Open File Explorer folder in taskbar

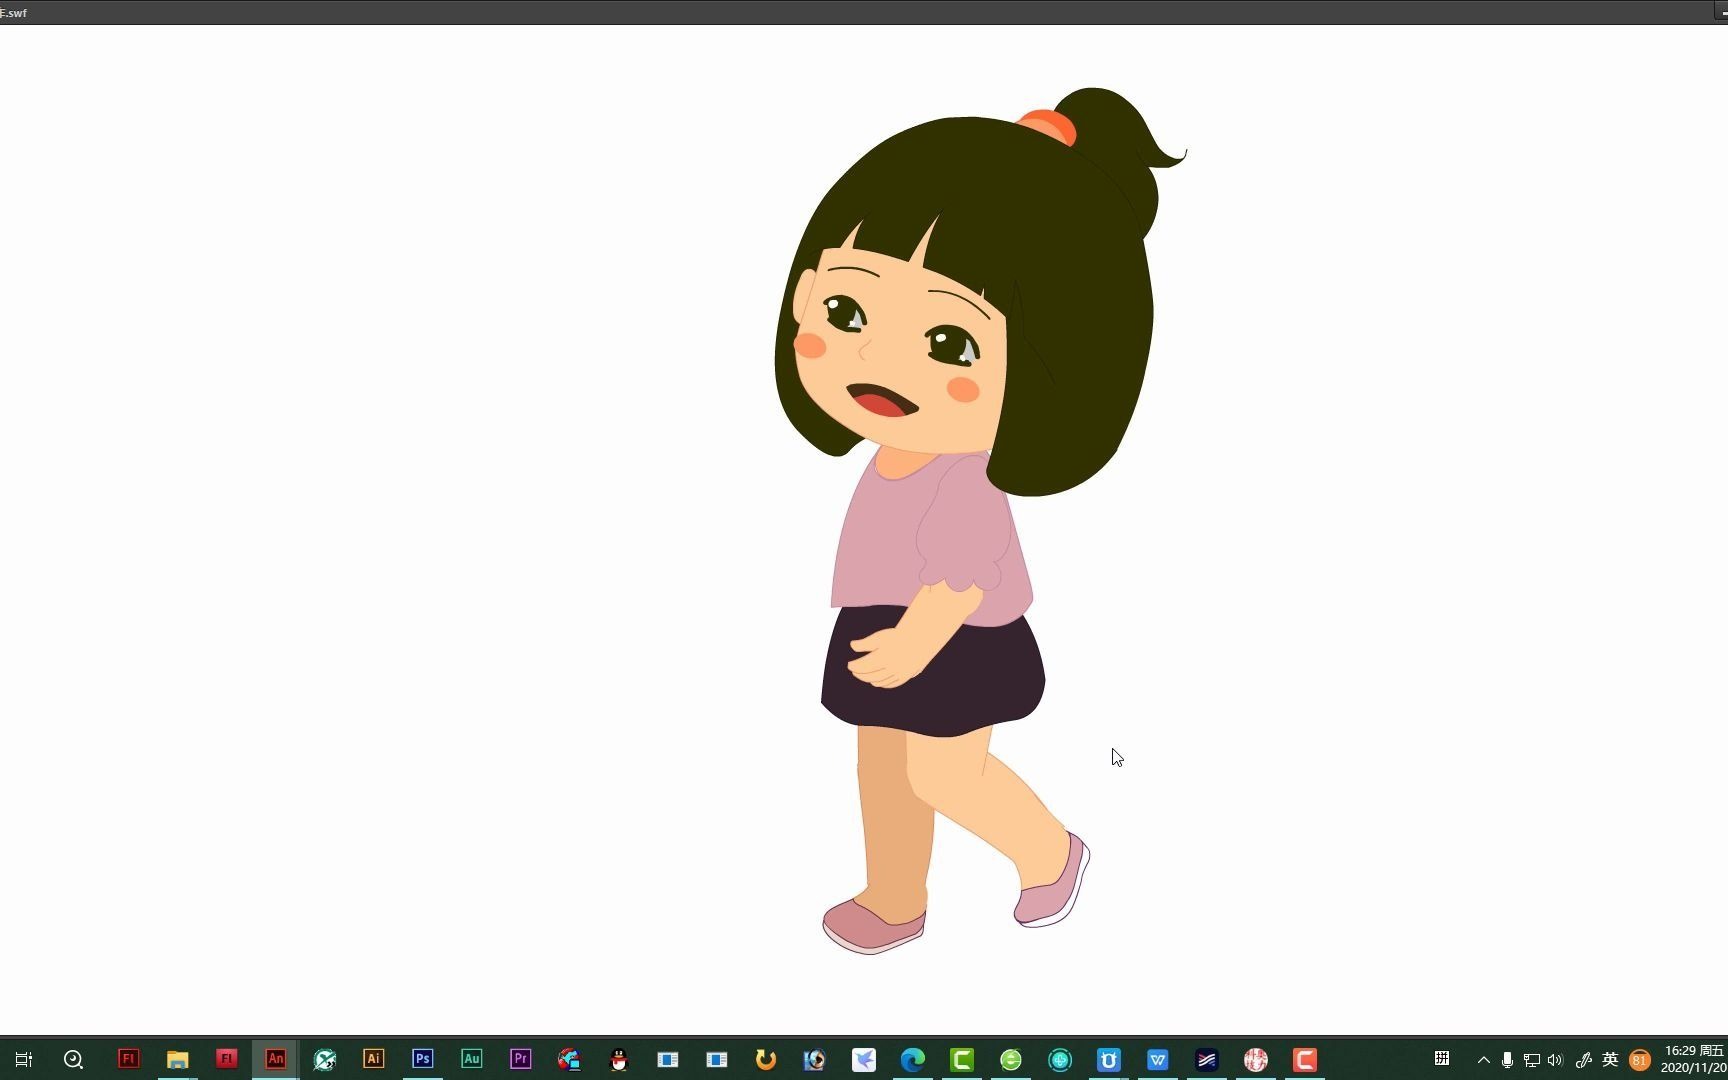(177, 1059)
